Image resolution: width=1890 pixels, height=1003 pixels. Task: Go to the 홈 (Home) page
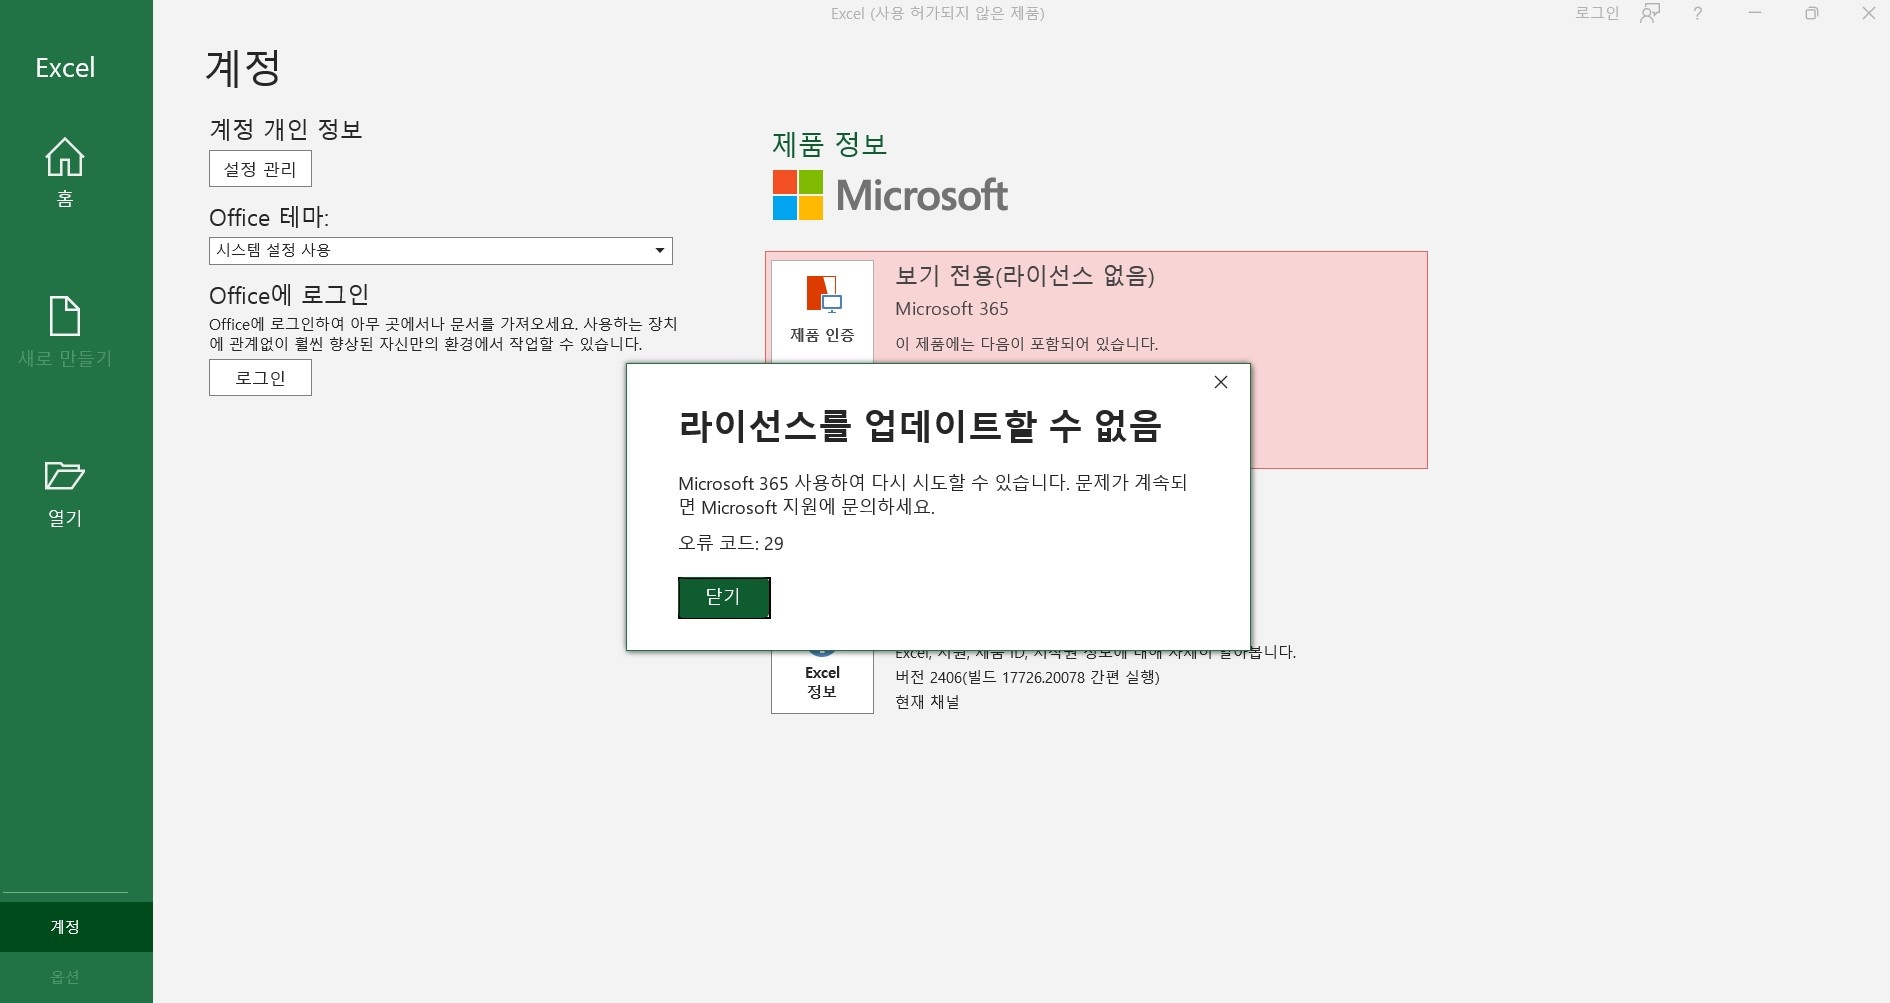65,172
